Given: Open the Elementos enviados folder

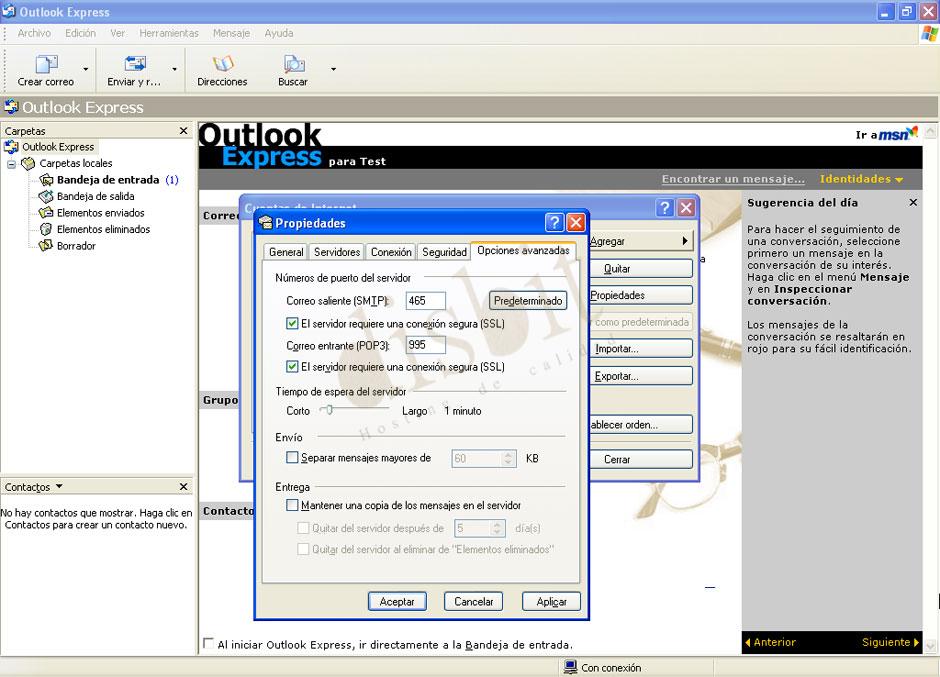Looking at the screenshot, I should pyautogui.click(x=101, y=213).
